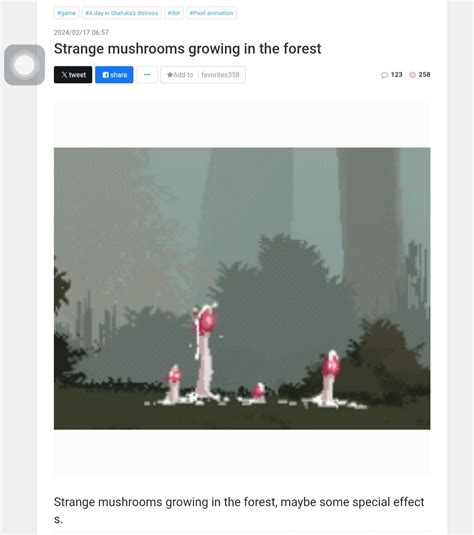Open the pixel mushroom forest image
The width and height of the screenshot is (474, 535).
click(242, 288)
